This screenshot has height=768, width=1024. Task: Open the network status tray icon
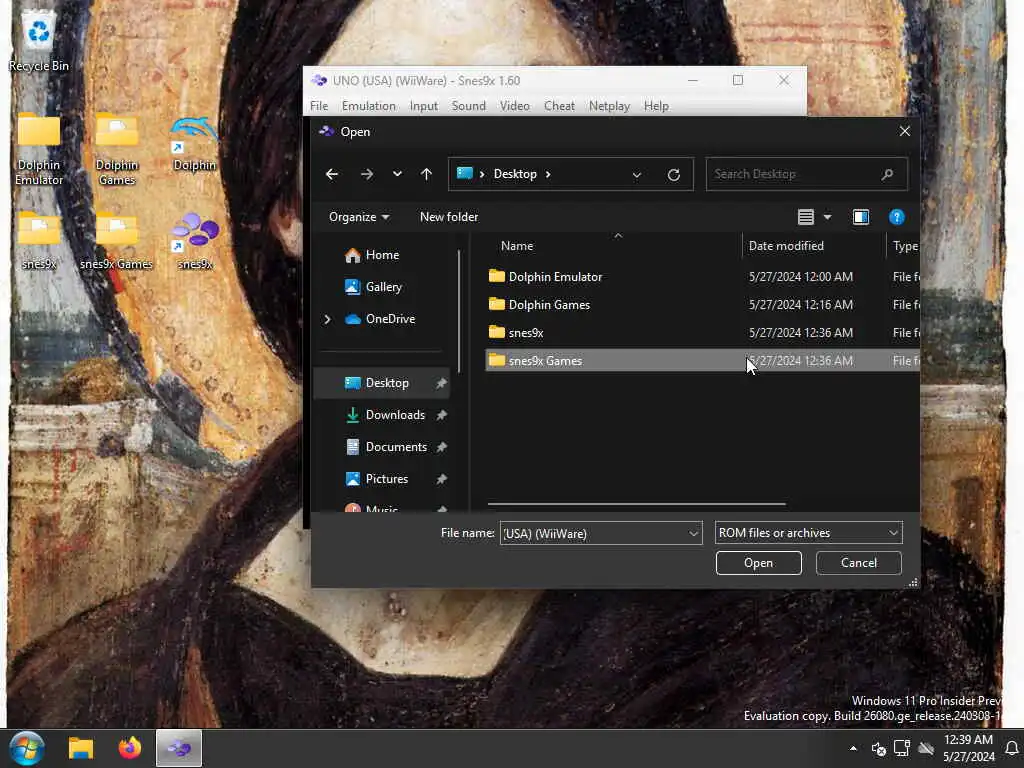click(x=902, y=748)
